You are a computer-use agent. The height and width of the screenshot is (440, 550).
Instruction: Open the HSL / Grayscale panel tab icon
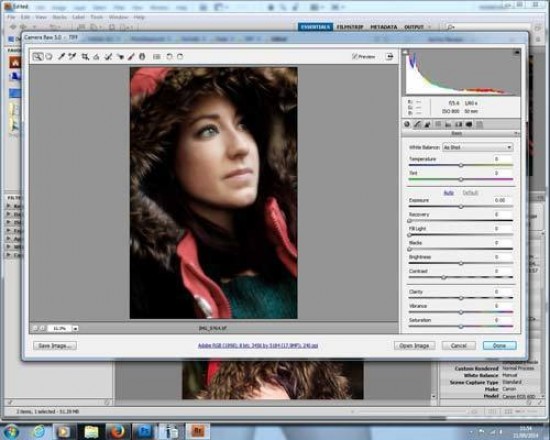pos(438,124)
